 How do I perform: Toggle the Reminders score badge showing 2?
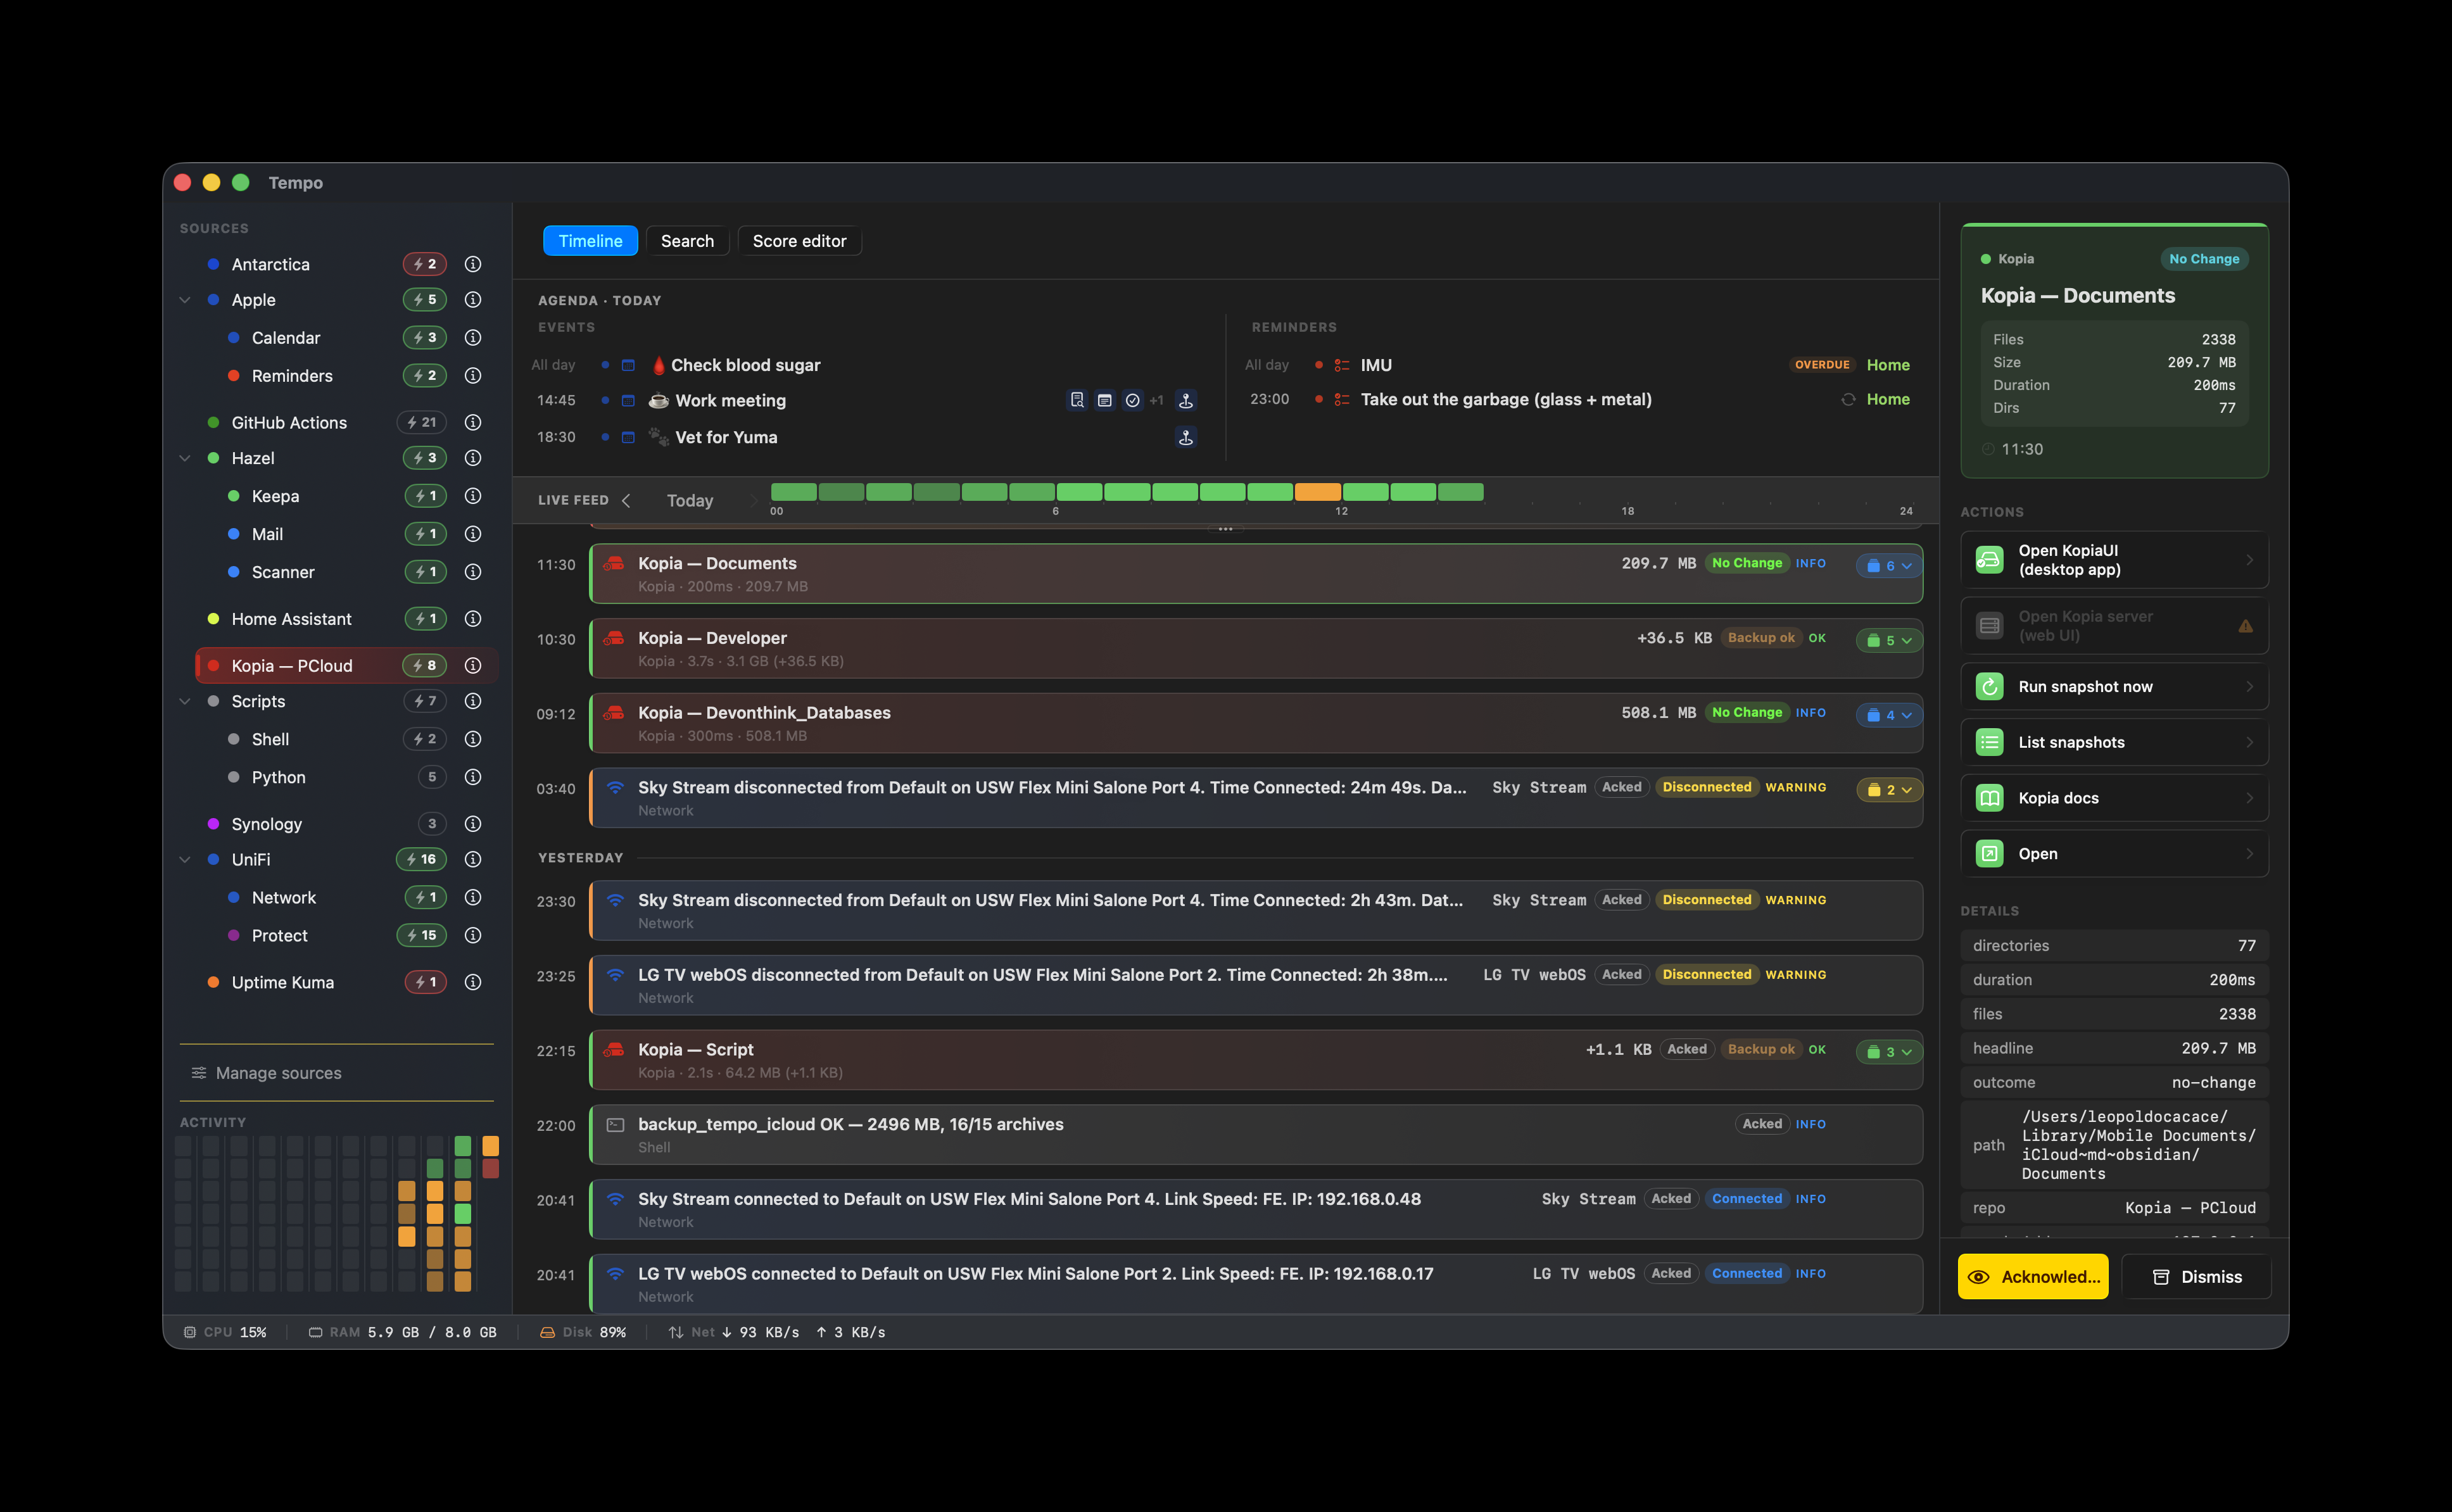pyautogui.click(x=425, y=375)
